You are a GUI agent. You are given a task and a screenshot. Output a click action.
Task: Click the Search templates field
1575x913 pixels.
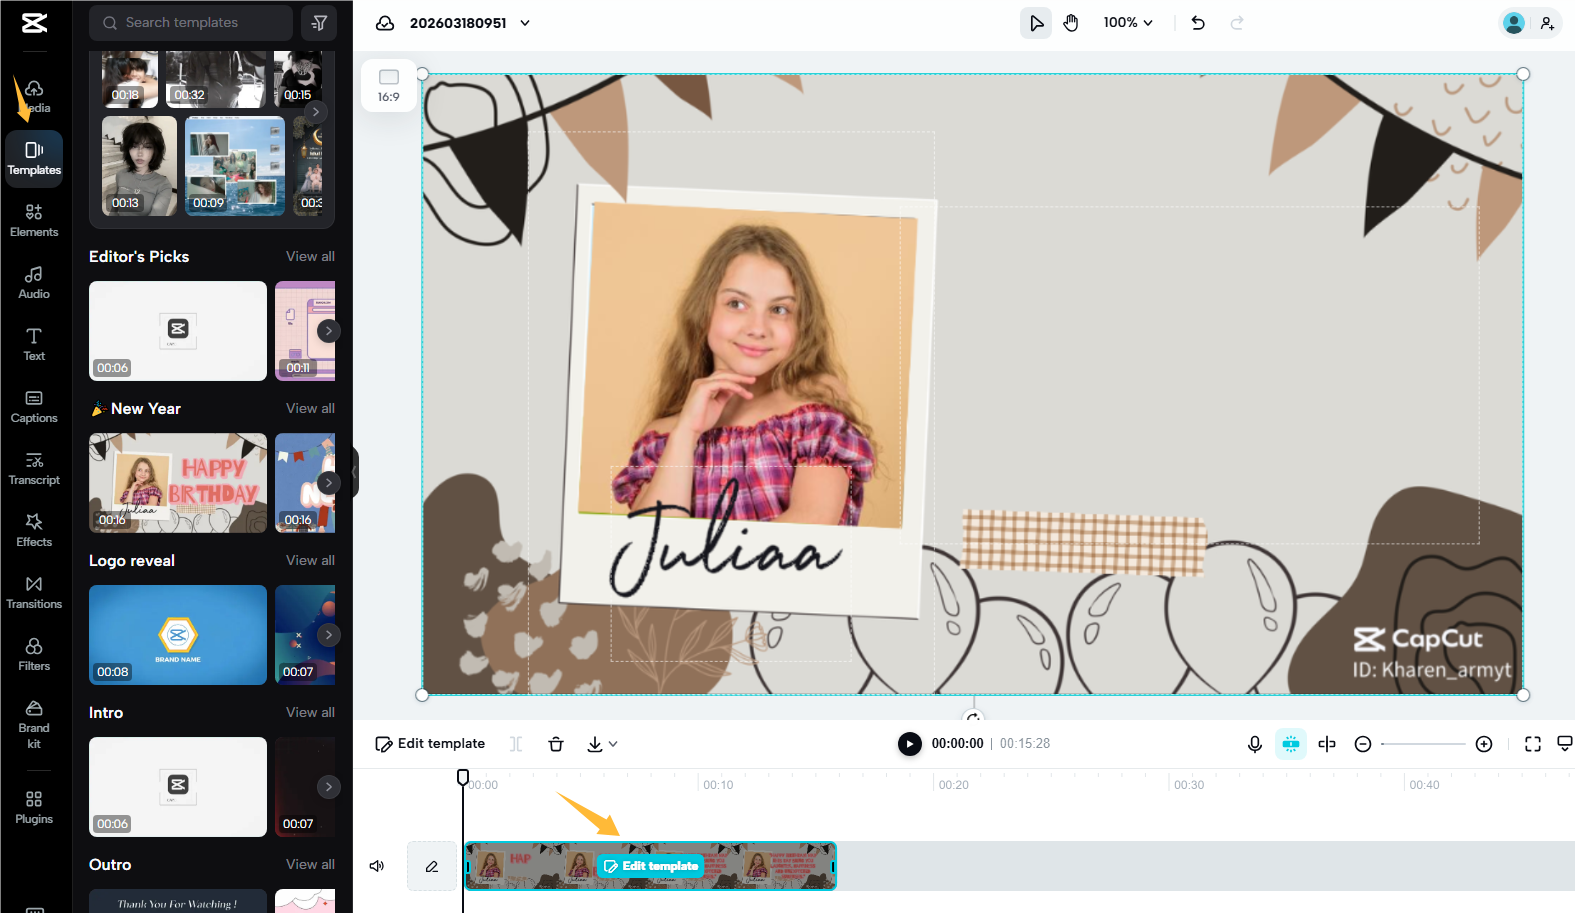tap(191, 23)
